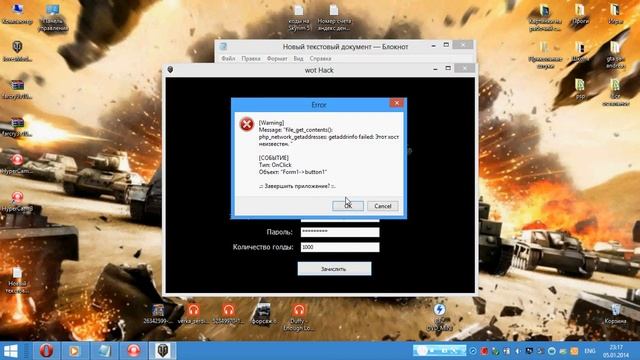Open the Duffy - Enough Lo... audio file
The image size is (640, 360).
tap(299, 317)
